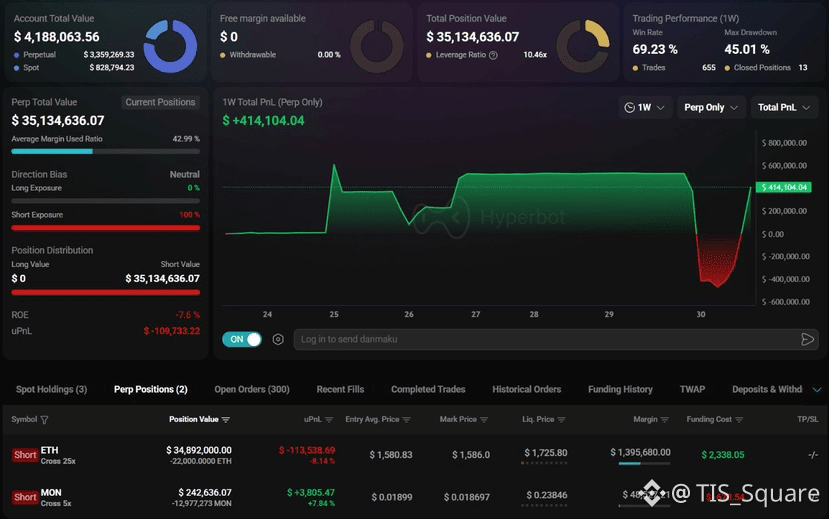
Task: Click the Short Exposure red bar
Action: point(105,228)
